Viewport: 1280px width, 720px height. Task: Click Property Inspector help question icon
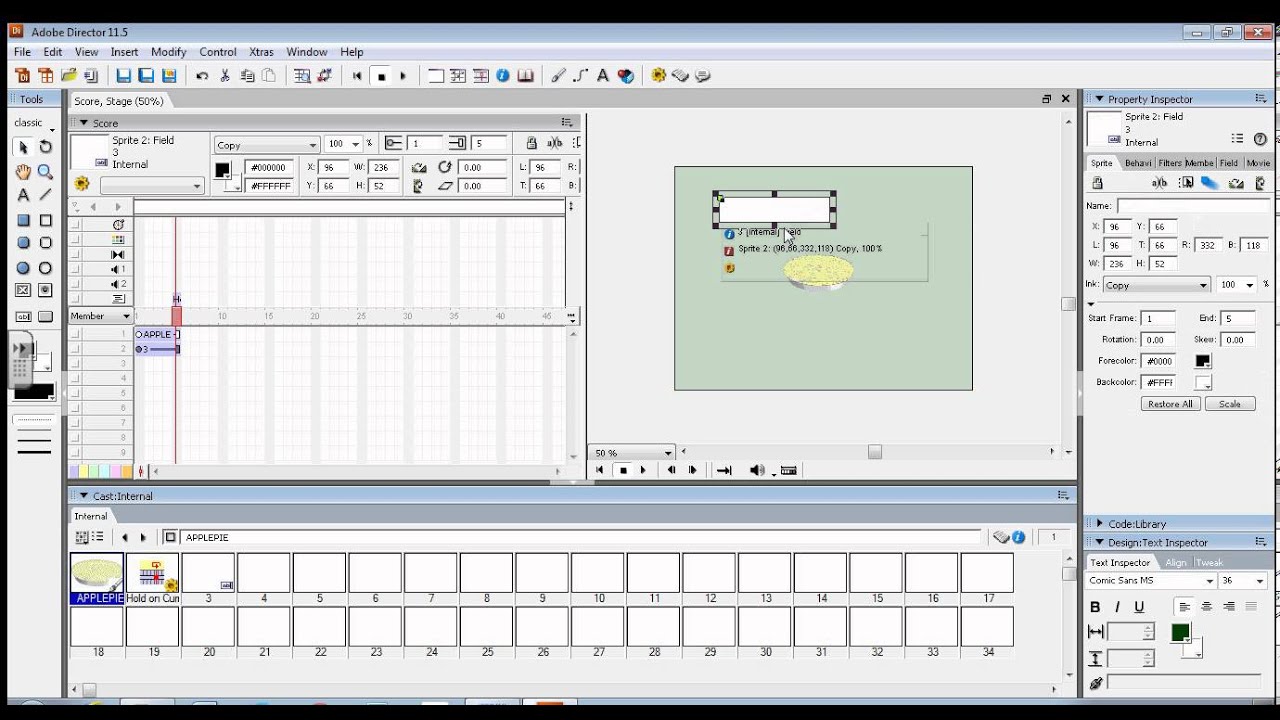coord(1260,139)
